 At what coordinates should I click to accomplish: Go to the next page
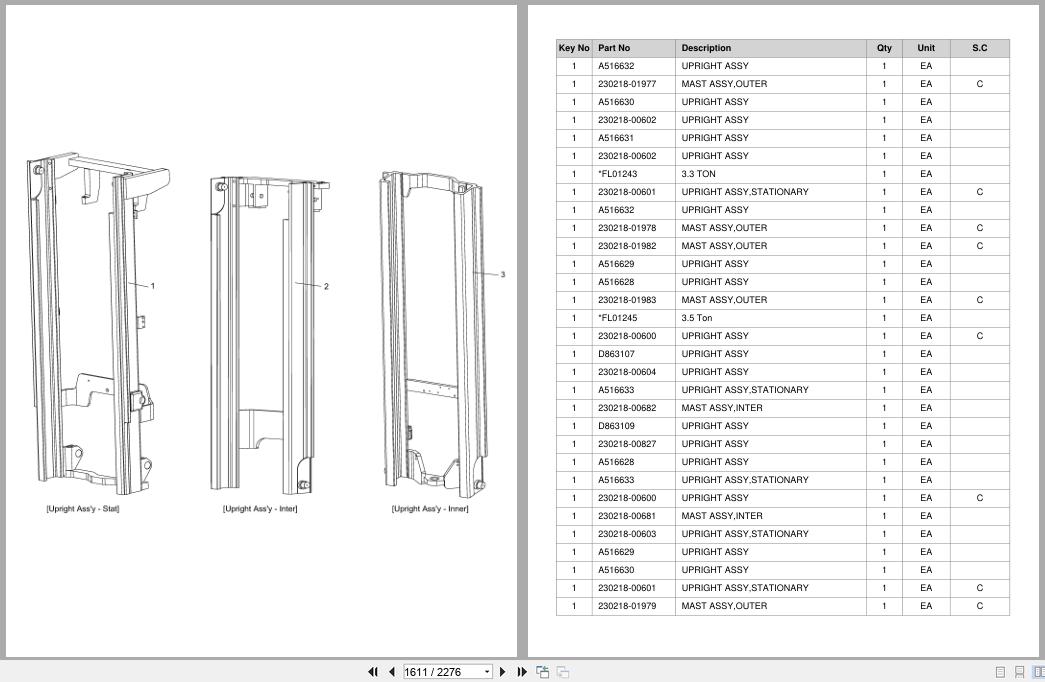click(503, 672)
